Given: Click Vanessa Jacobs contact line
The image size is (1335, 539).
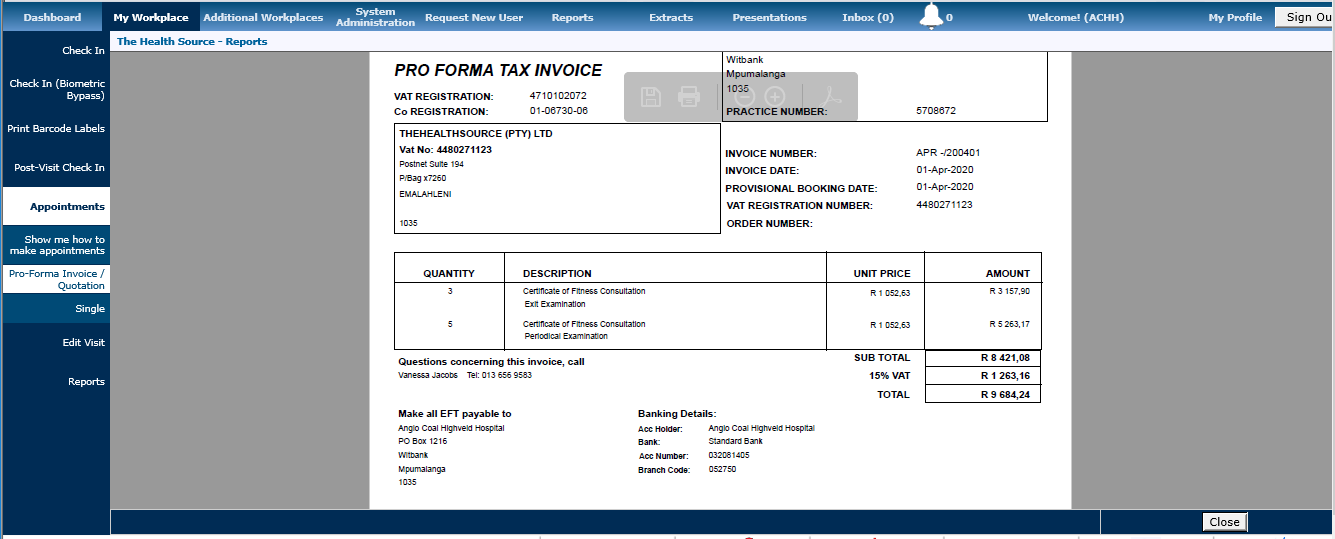Looking at the screenshot, I should [x=465, y=375].
